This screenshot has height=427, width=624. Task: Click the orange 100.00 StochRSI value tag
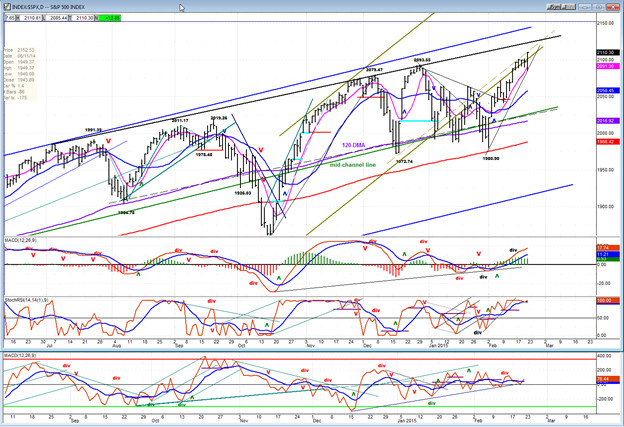[x=608, y=300]
